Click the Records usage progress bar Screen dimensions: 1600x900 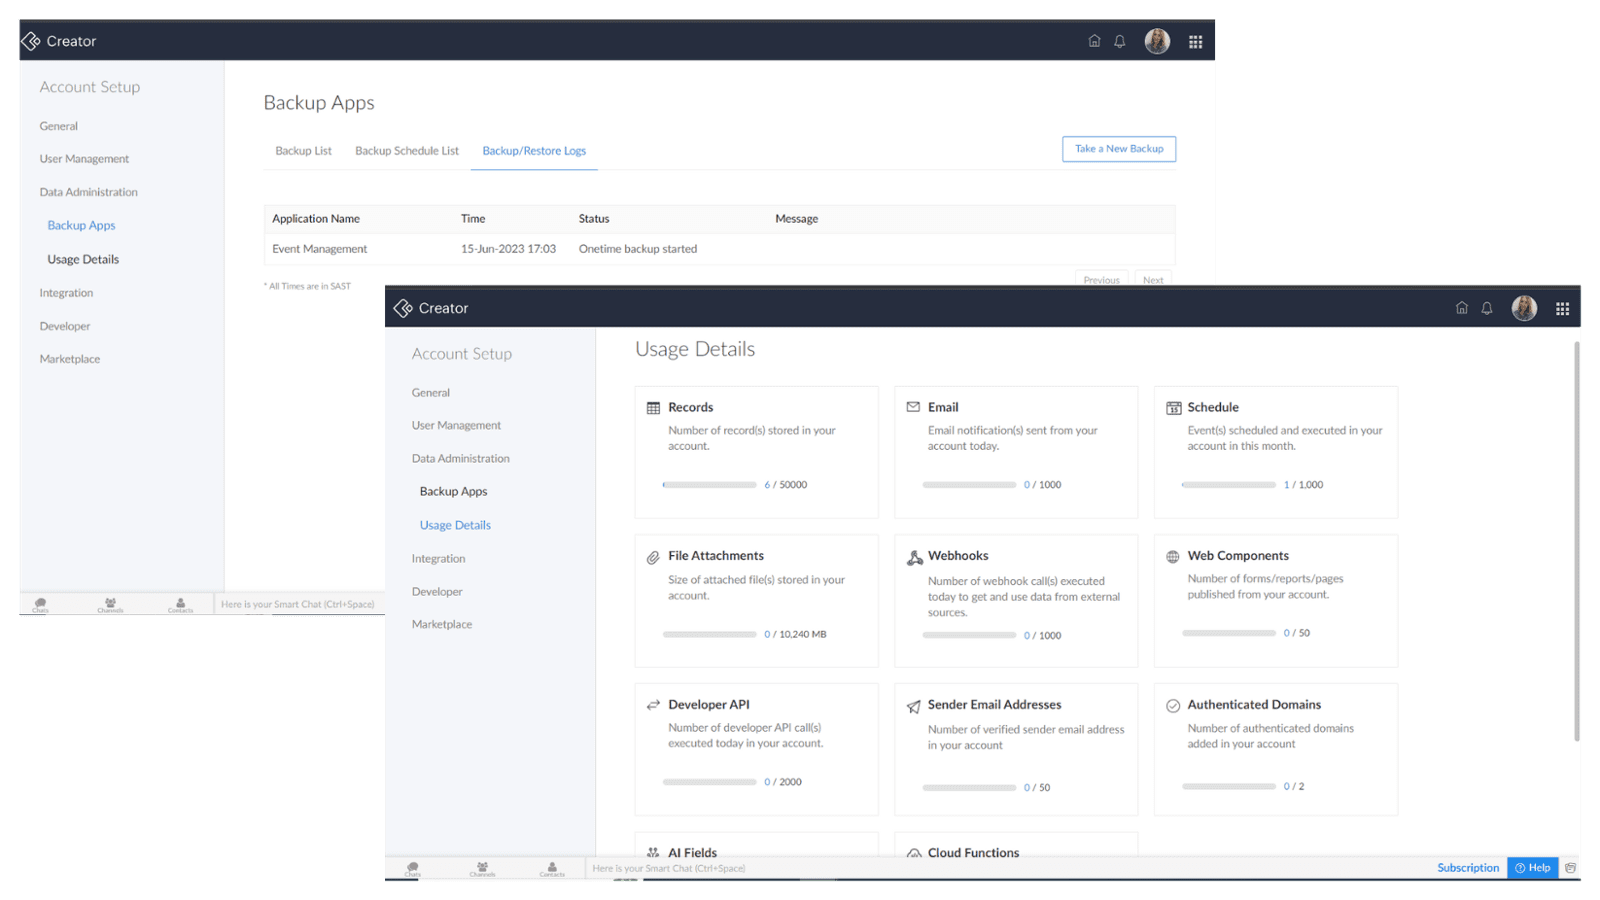click(x=709, y=485)
